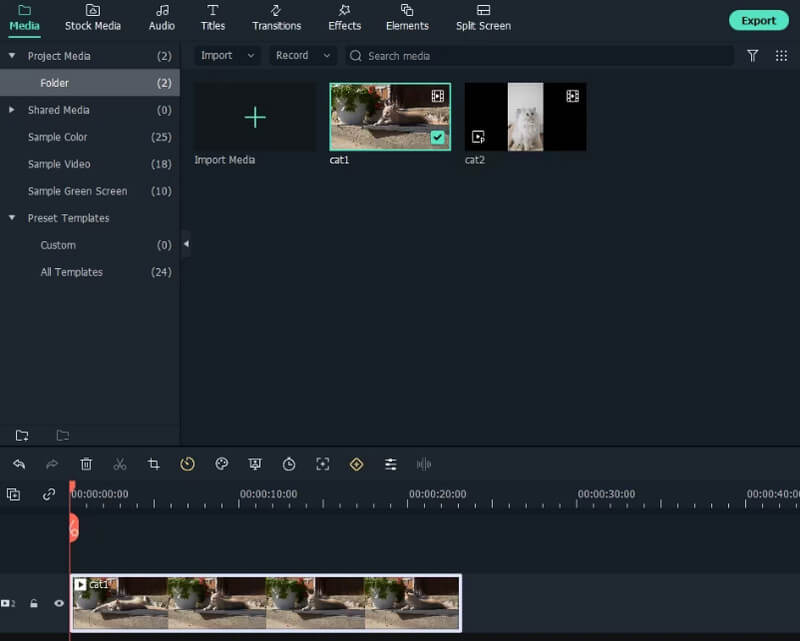This screenshot has height=641, width=800.
Task: Open the Elements tab
Action: (407, 18)
